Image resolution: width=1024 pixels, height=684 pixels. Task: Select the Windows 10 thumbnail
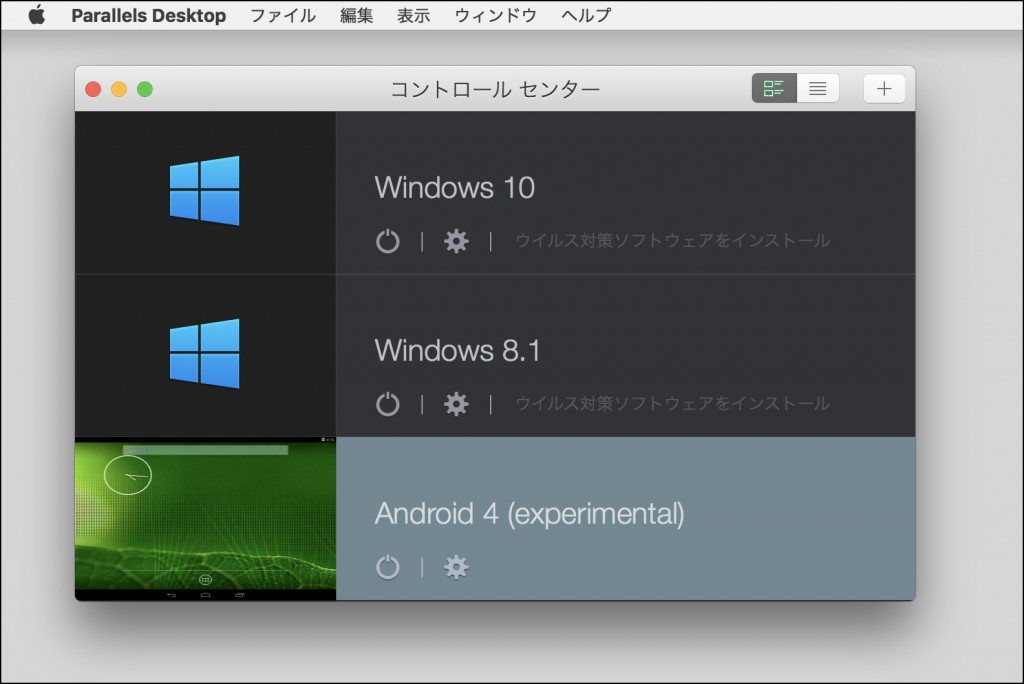[x=205, y=192]
